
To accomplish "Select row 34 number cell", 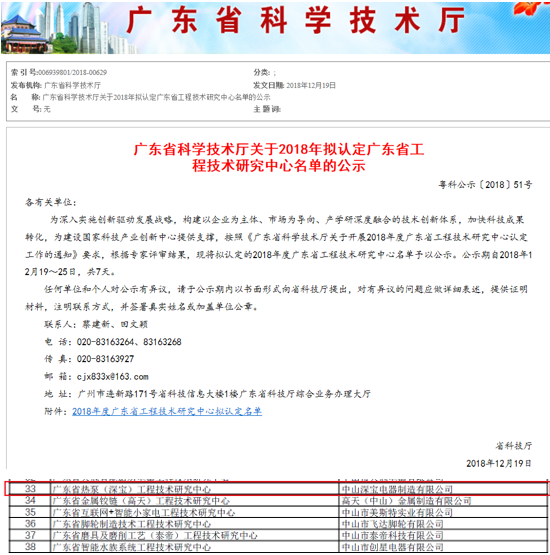I will point(30,500).
